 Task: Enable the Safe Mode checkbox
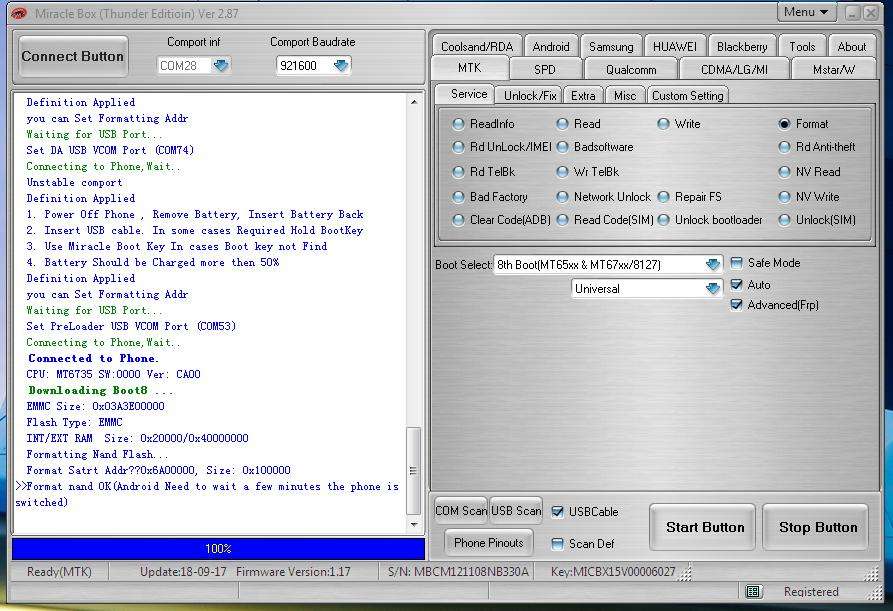736,263
